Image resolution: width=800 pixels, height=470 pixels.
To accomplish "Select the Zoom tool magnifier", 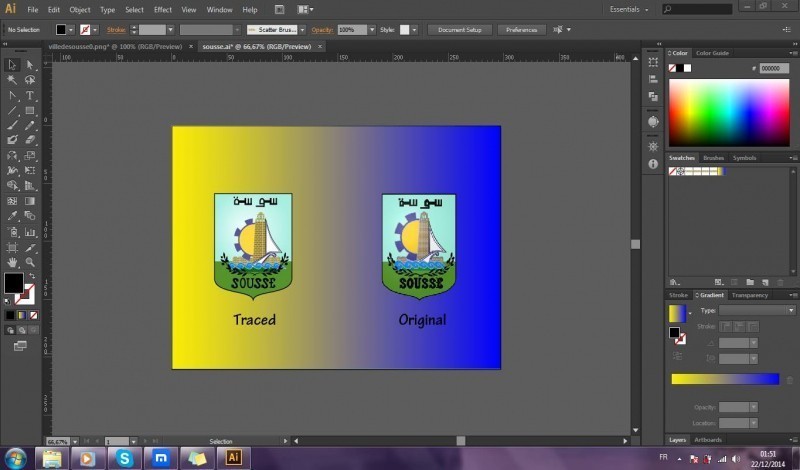I will click(30, 262).
